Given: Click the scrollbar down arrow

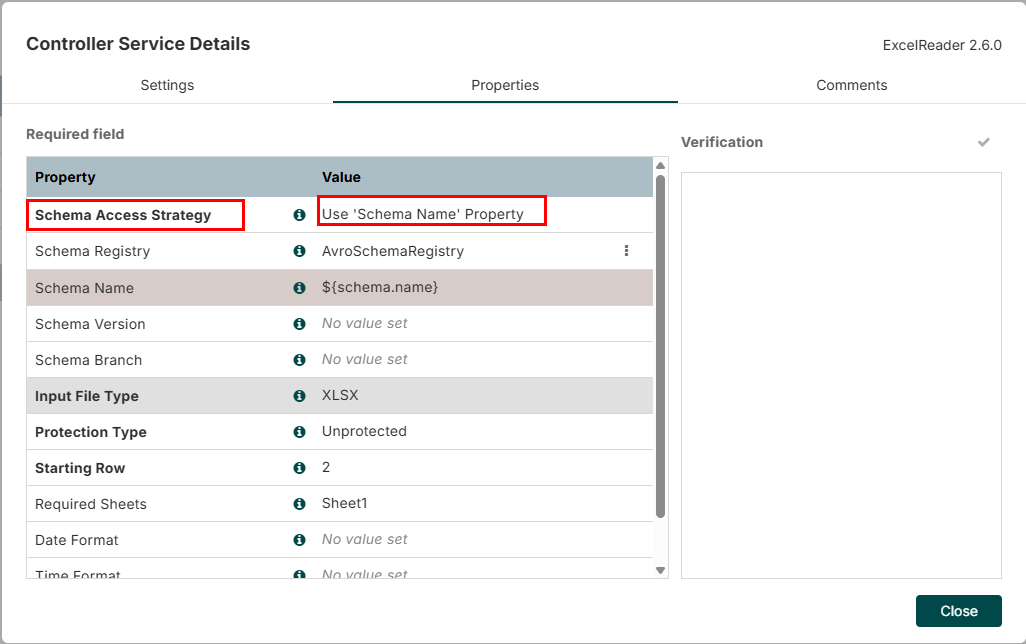Looking at the screenshot, I should point(660,570).
